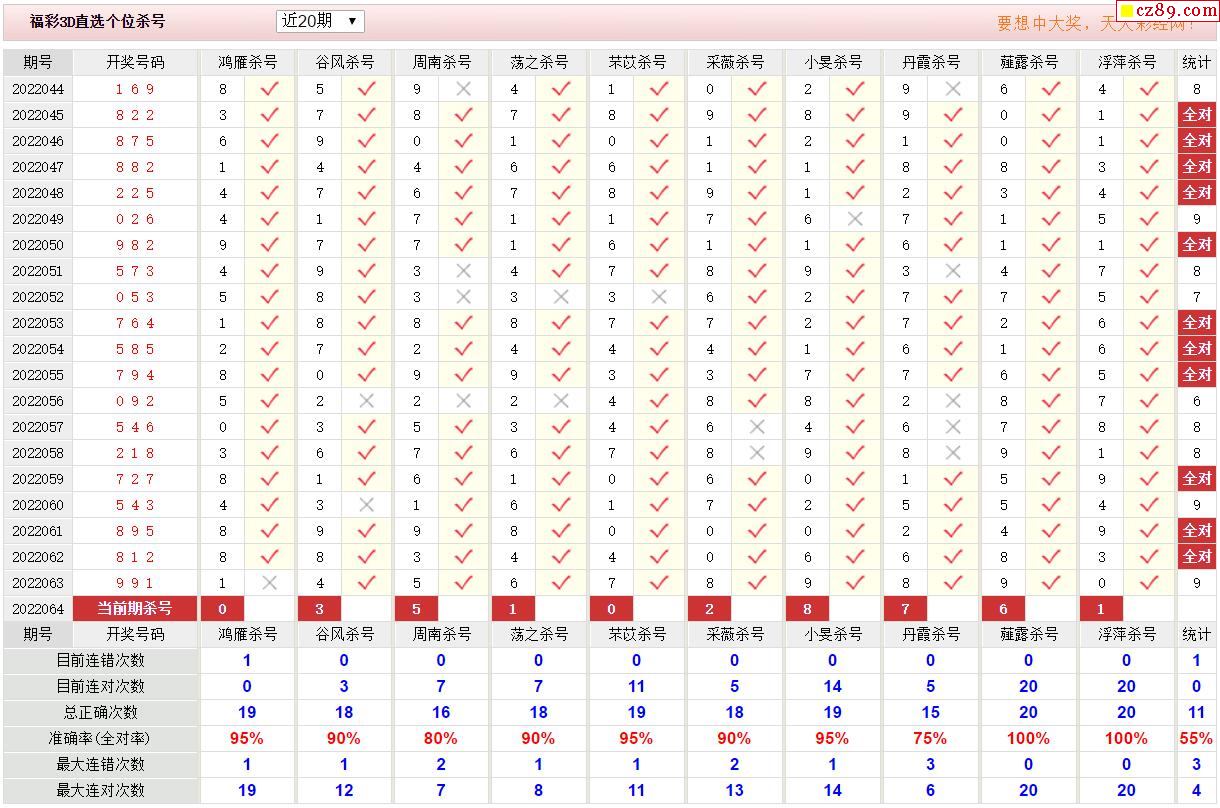The width and height of the screenshot is (1220, 808).
Task: Click the red checkmark for 采薇杀号 in row 2022053
Action: point(757,323)
